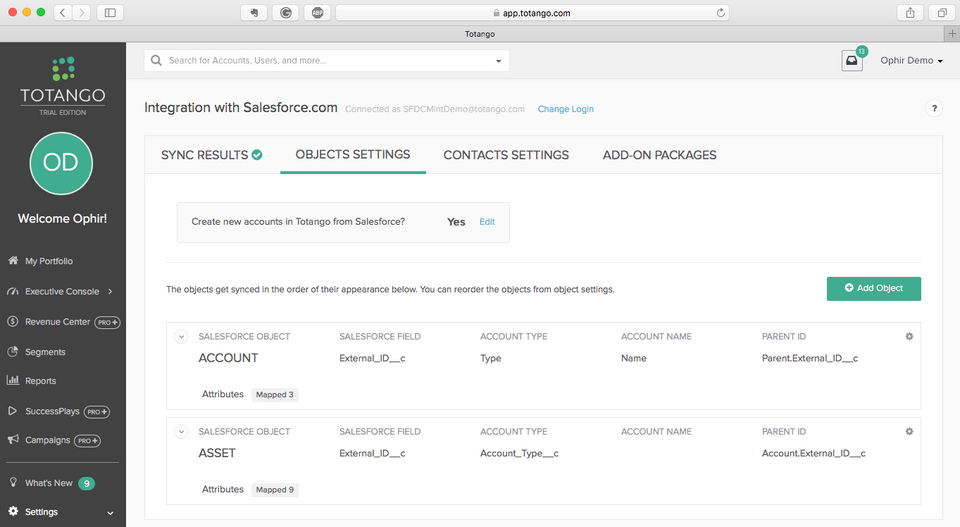
Task: Open My Portfolio home icon
Action: [x=13, y=260]
